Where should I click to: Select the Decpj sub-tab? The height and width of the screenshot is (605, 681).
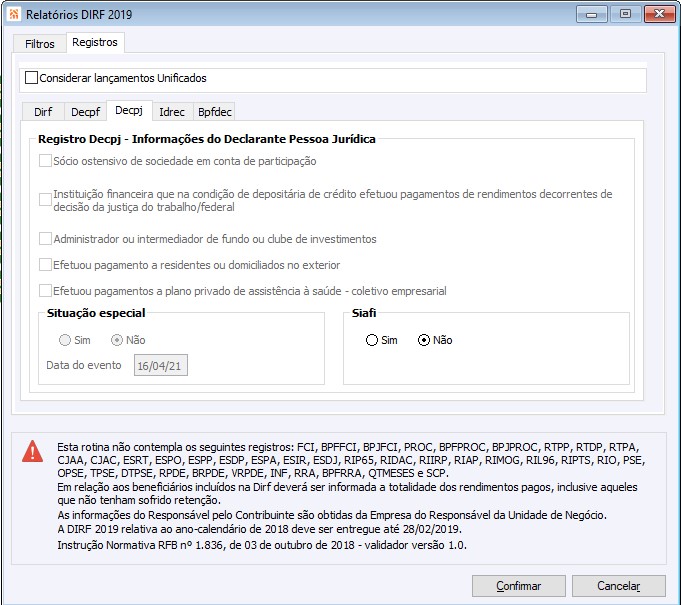[129, 110]
